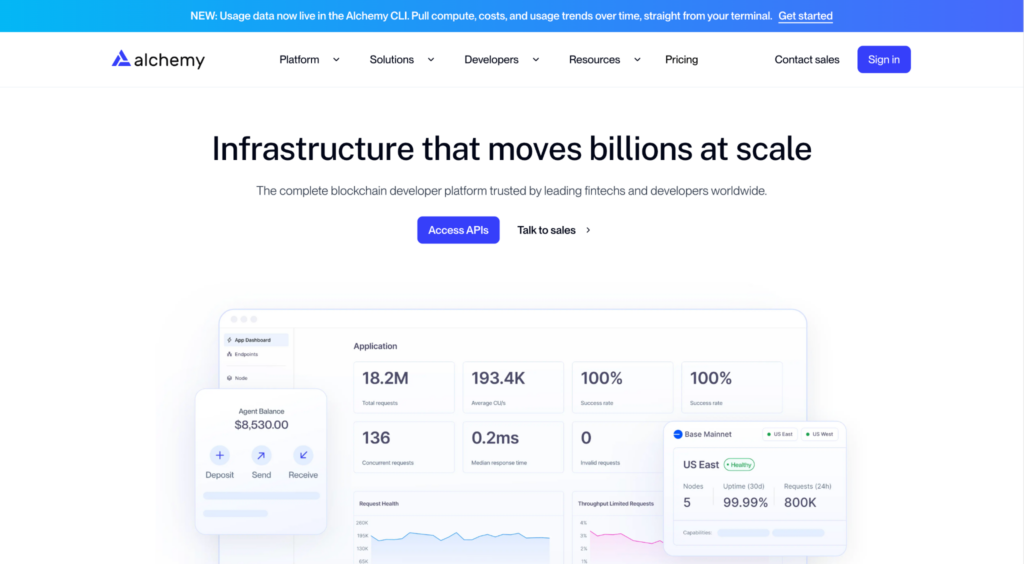This screenshot has width=1024, height=564.
Task: Click the 99.99% uptime value
Action: pos(745,503)
